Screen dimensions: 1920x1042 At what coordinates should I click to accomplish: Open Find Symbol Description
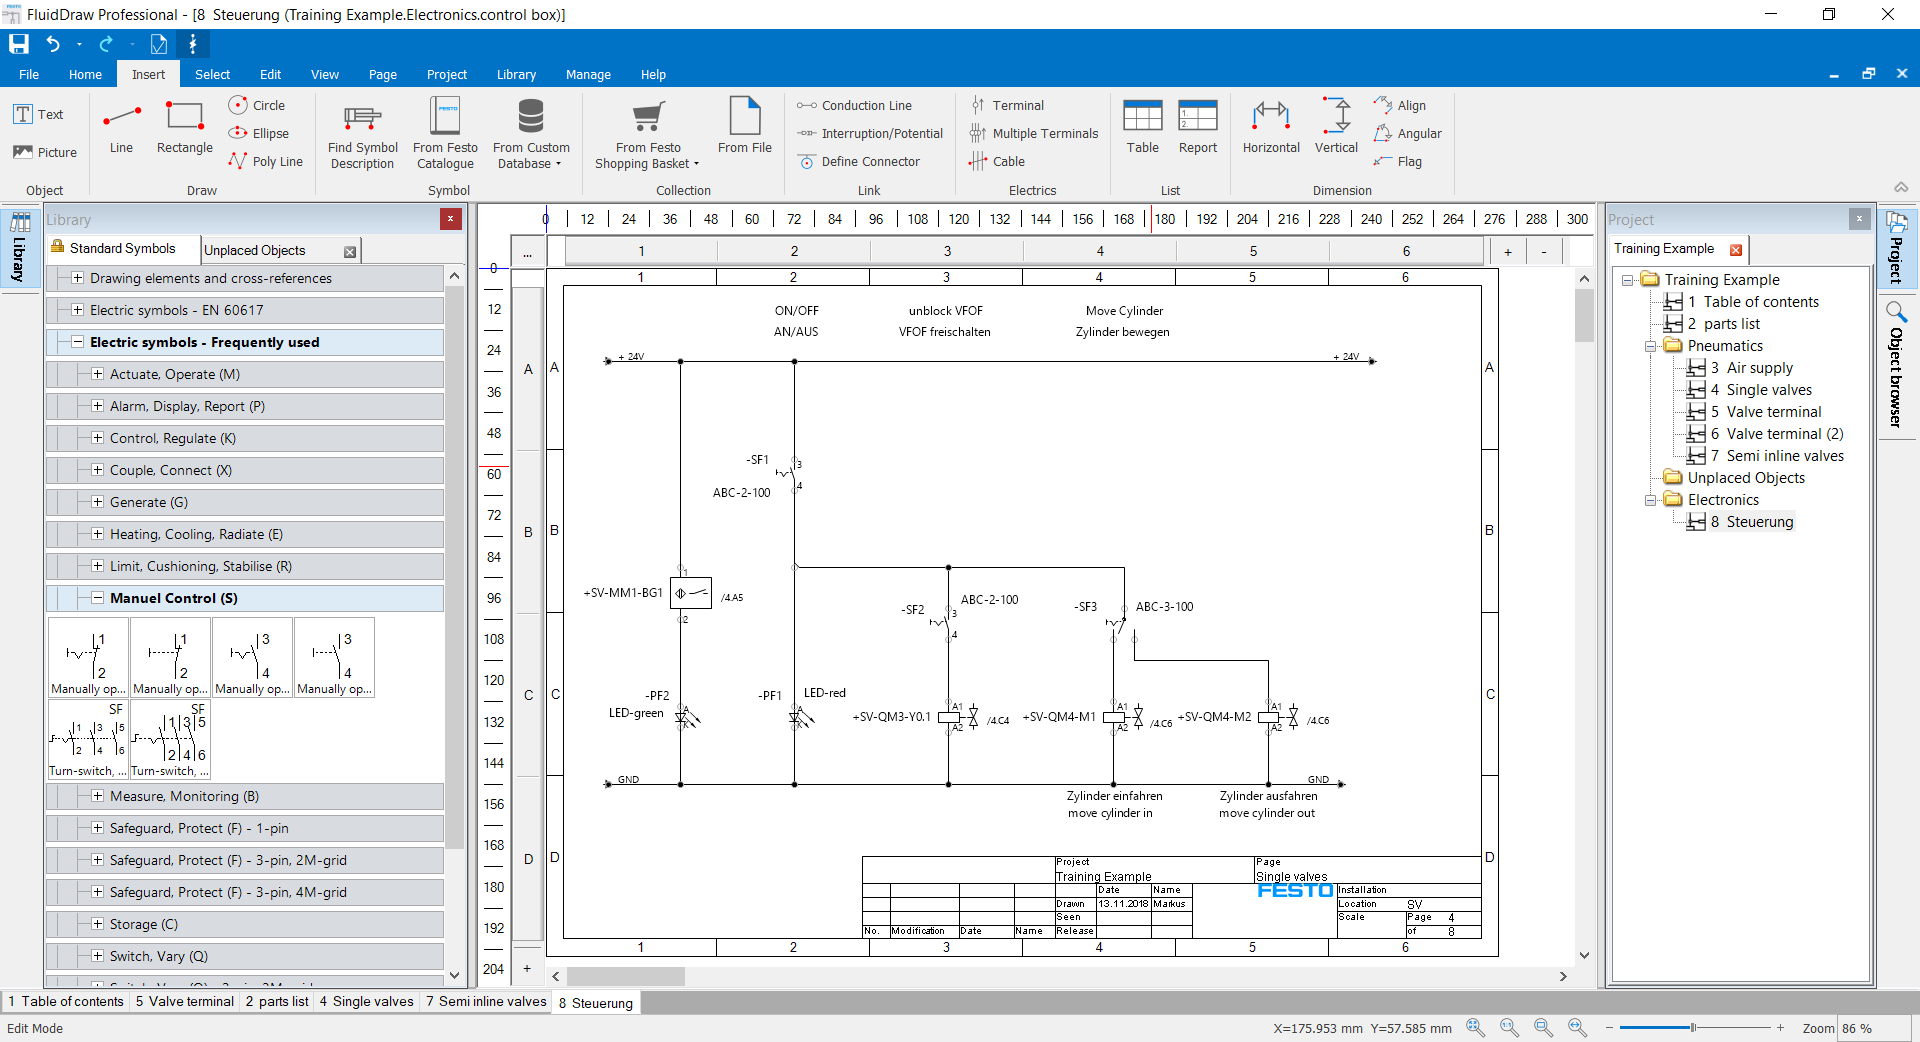(362, 135)
